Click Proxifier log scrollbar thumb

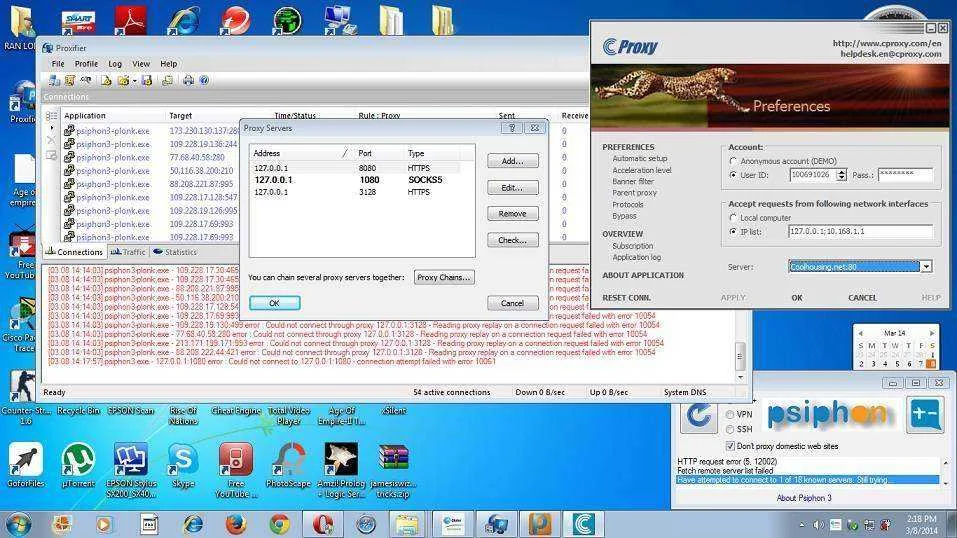(x=740, y=357)
